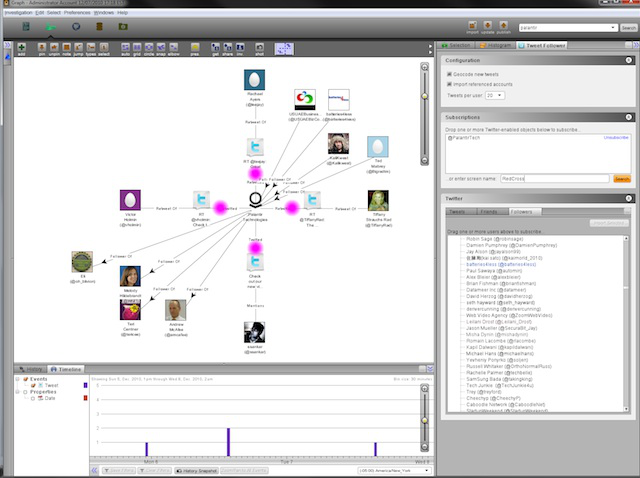Collapse the Properties tree node

point(18,392)
